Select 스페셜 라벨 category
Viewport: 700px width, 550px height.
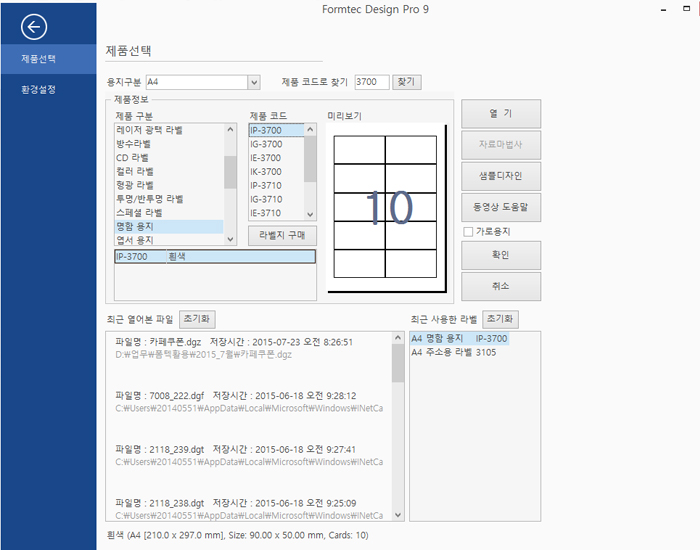pos(169,213)
